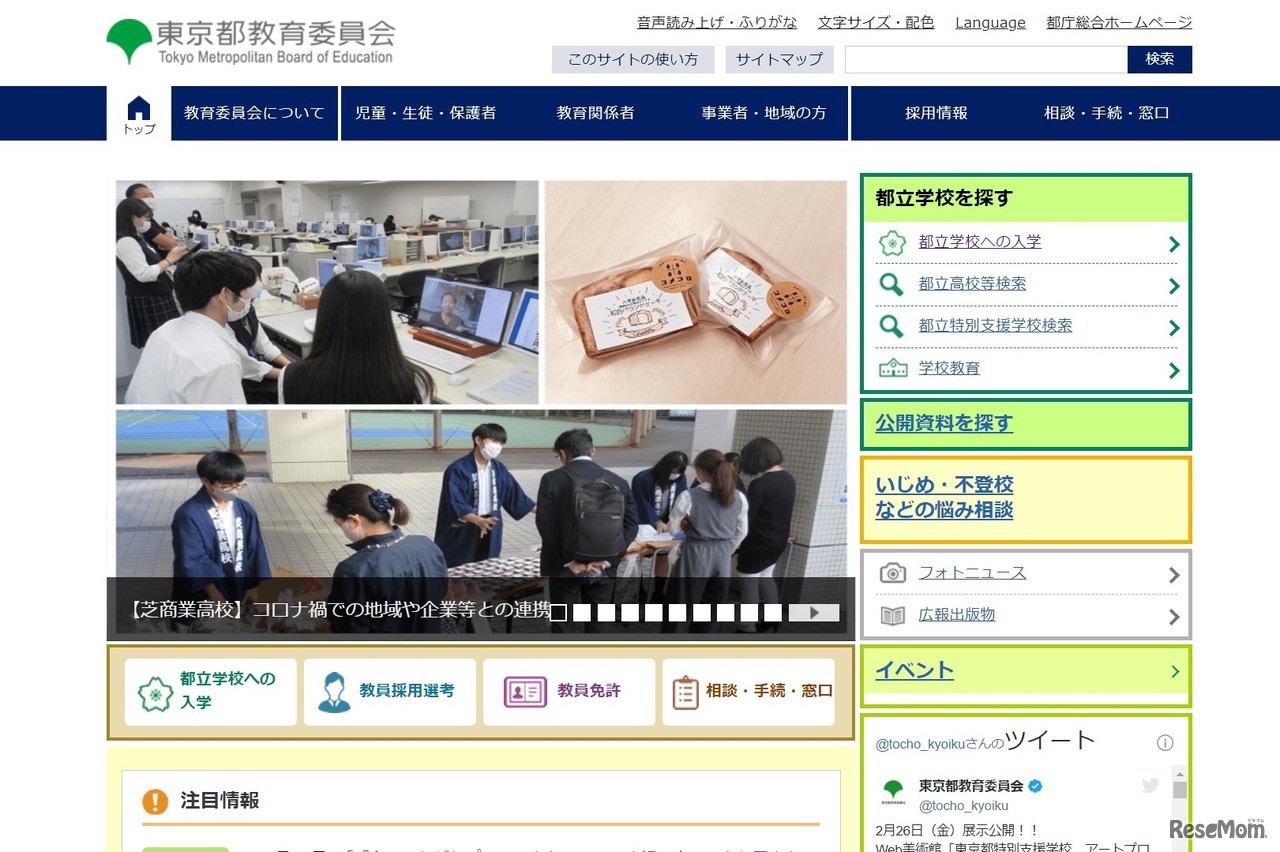Viewport: 1280px width, 852px height.
Task: Click the magnifier icon next to 都立高校等検索
Action: pos(894,283)
